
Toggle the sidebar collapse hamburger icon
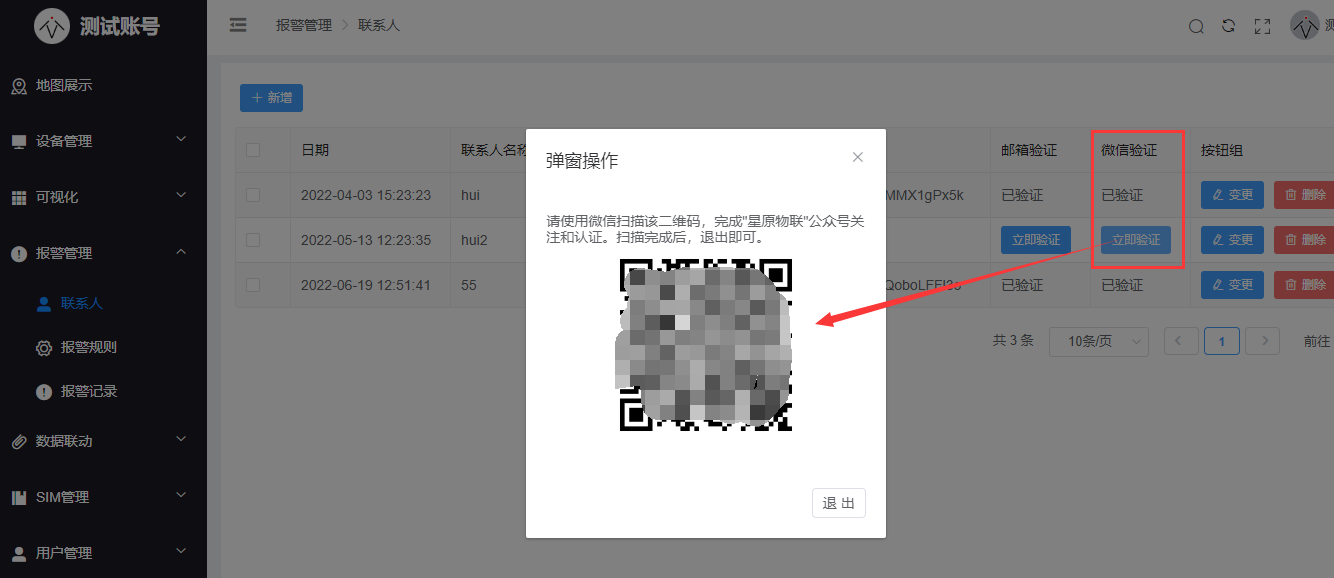click(x=238, y=25)
